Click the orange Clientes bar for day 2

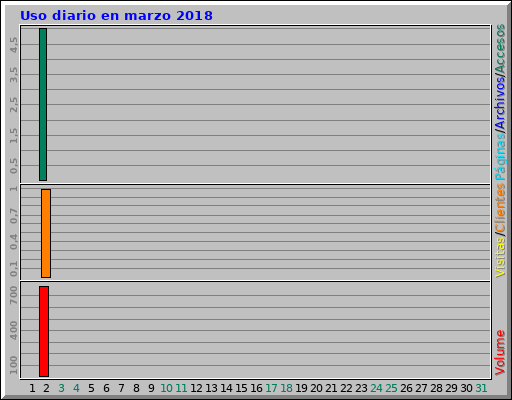[x=46, y=233]
